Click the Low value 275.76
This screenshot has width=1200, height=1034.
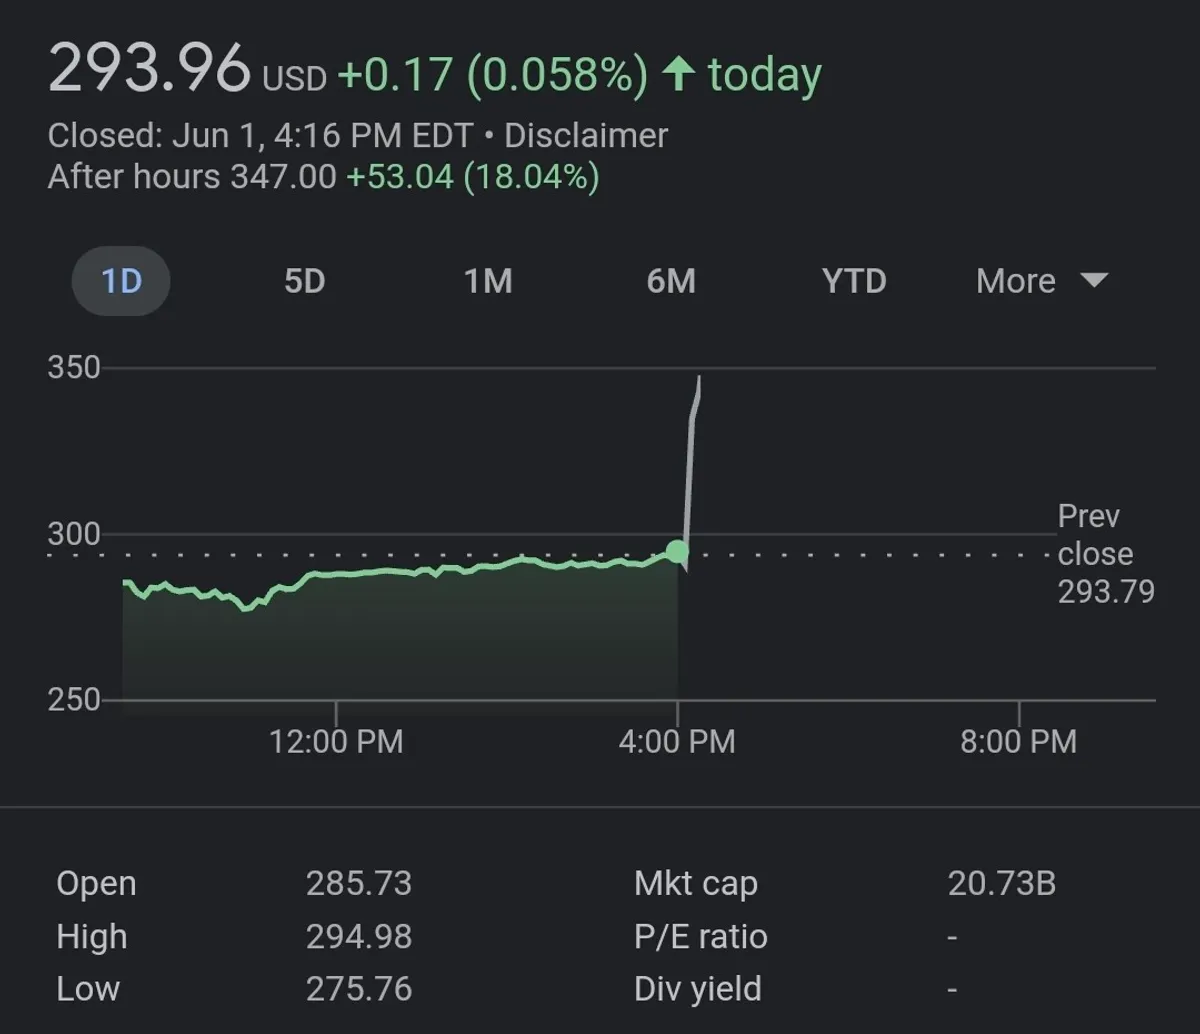pyautogui.click(x=359, y=989)
